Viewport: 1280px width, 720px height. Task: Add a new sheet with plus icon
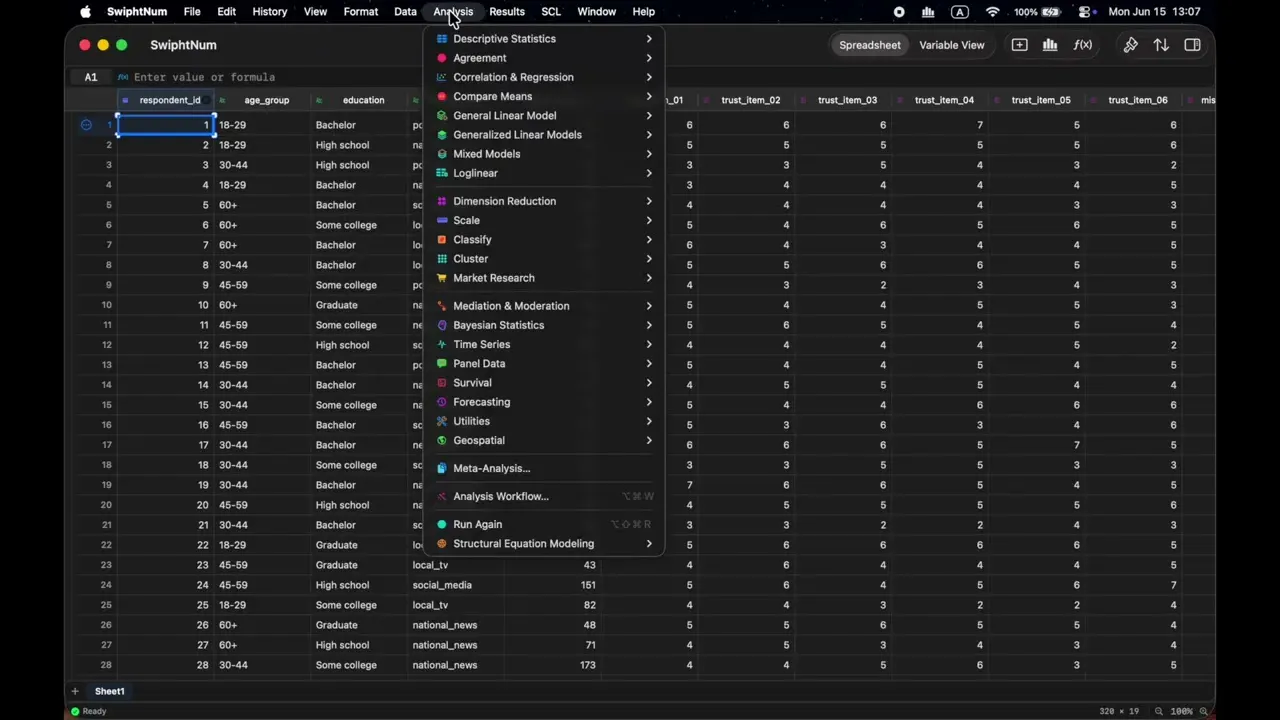tap(74, 691)
